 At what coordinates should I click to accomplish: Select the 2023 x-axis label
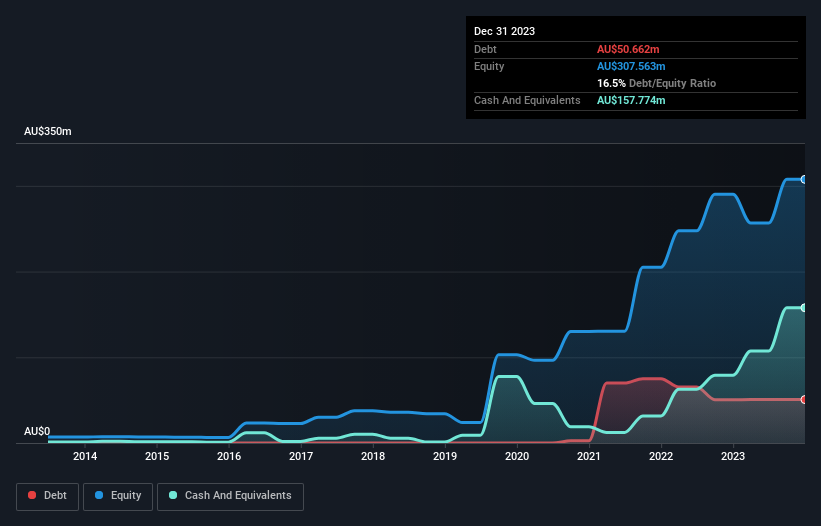[x=733, y=456]
